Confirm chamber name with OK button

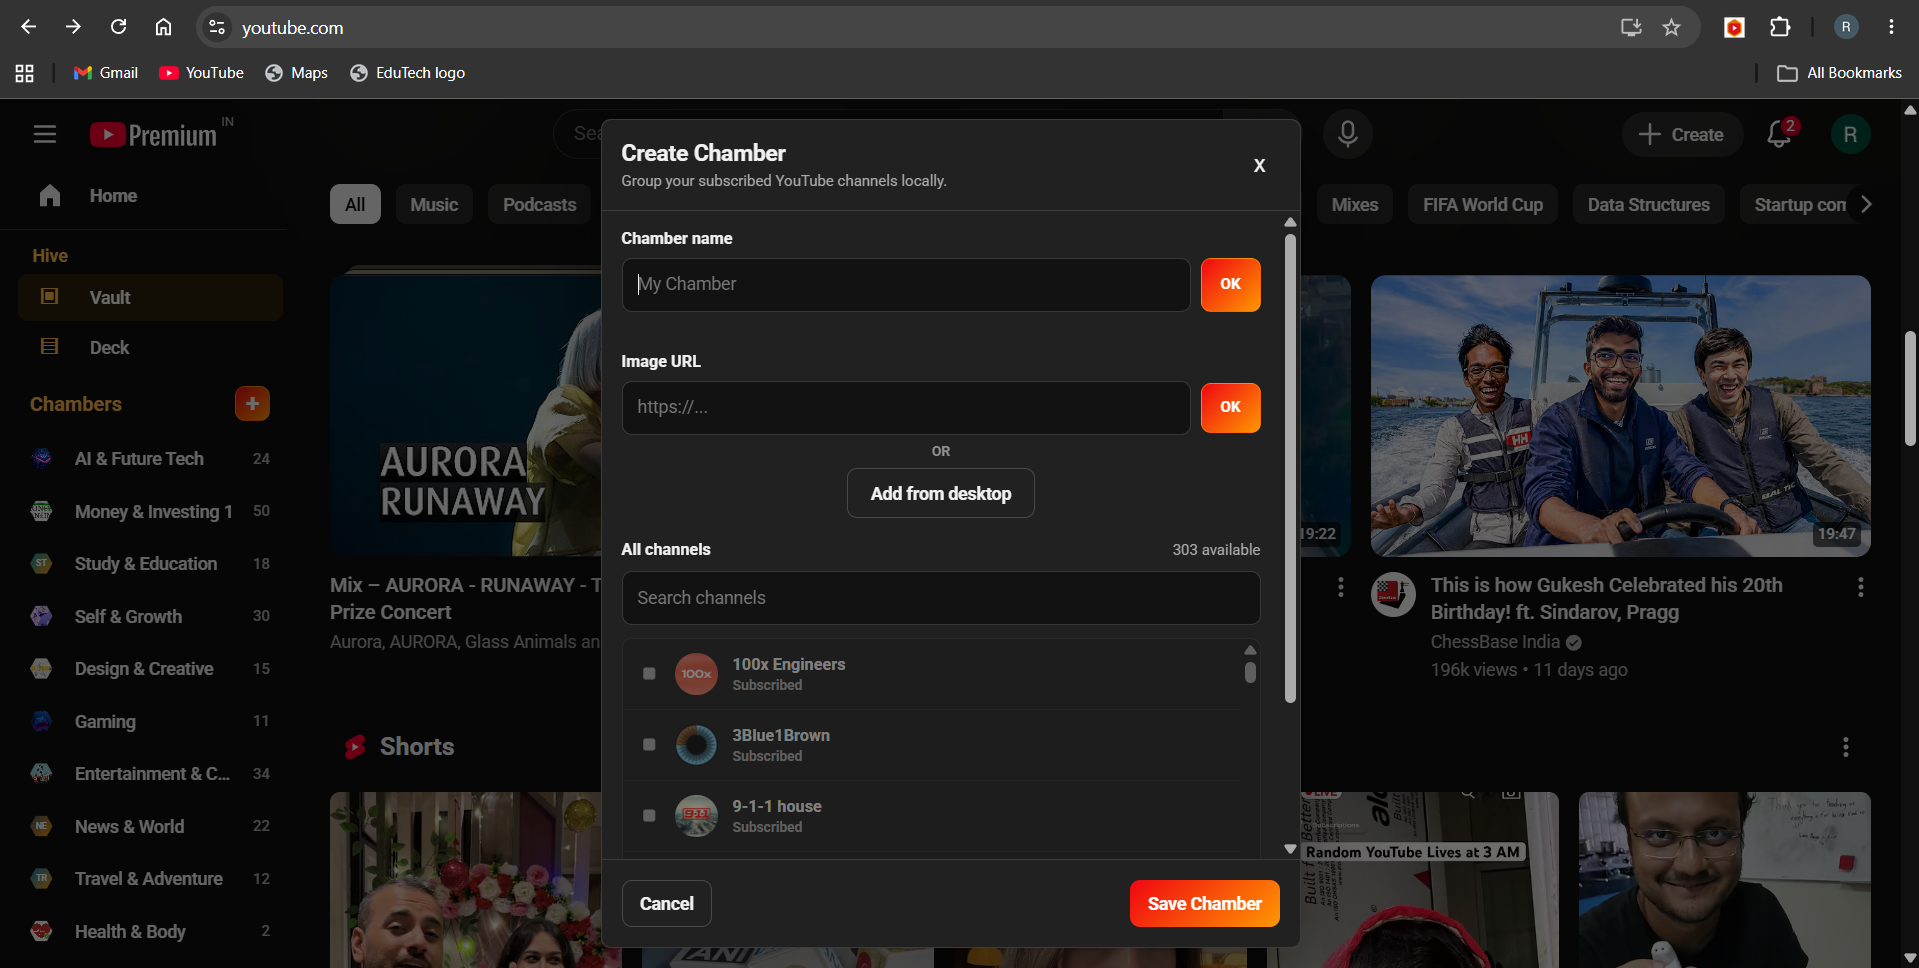coord(1230,285)
